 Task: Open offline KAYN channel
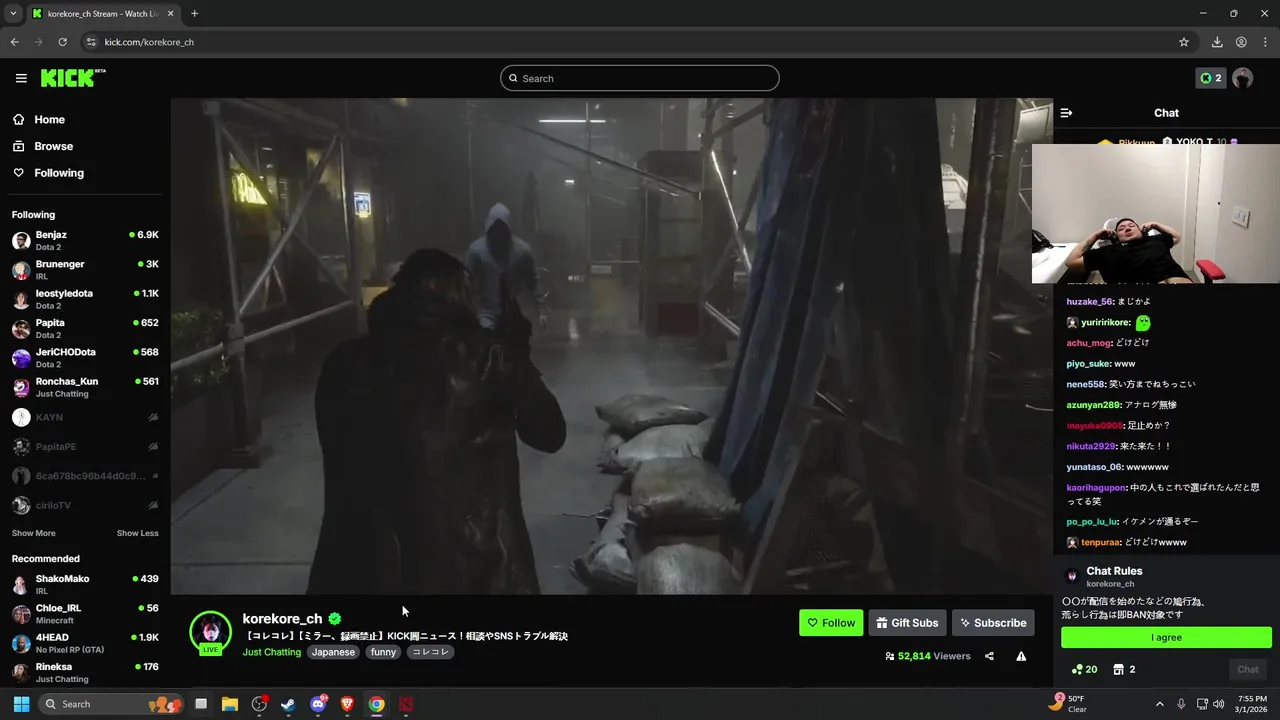pyautogui.click(x=85, y=417)
